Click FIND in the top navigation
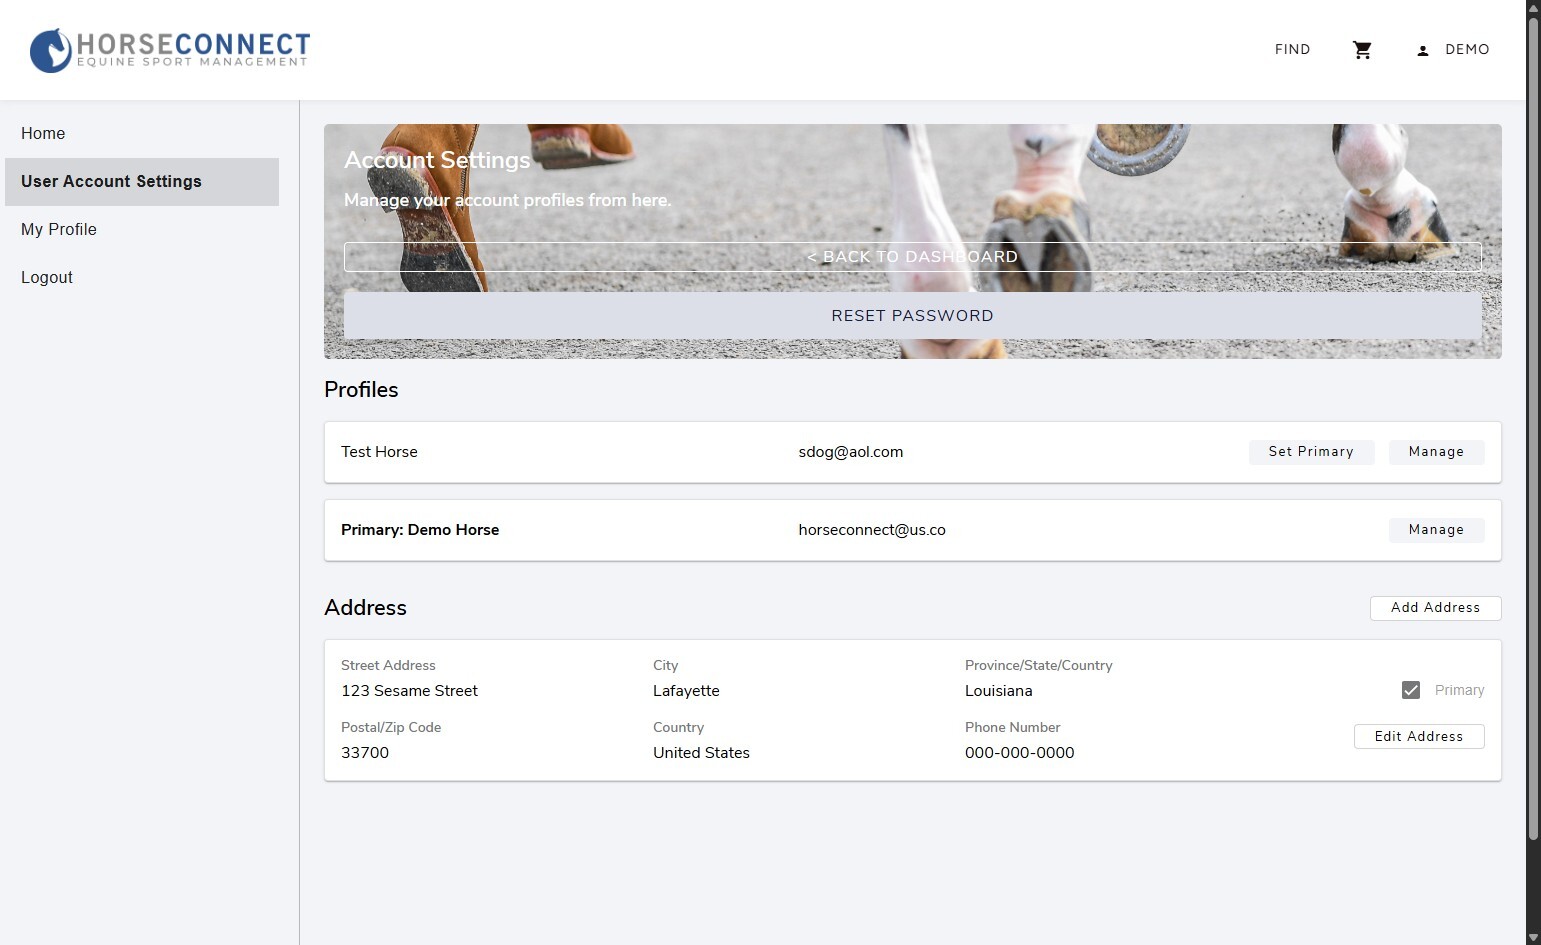The width and height of the screenshot is (1541, 945). (x=1292, y=50)
